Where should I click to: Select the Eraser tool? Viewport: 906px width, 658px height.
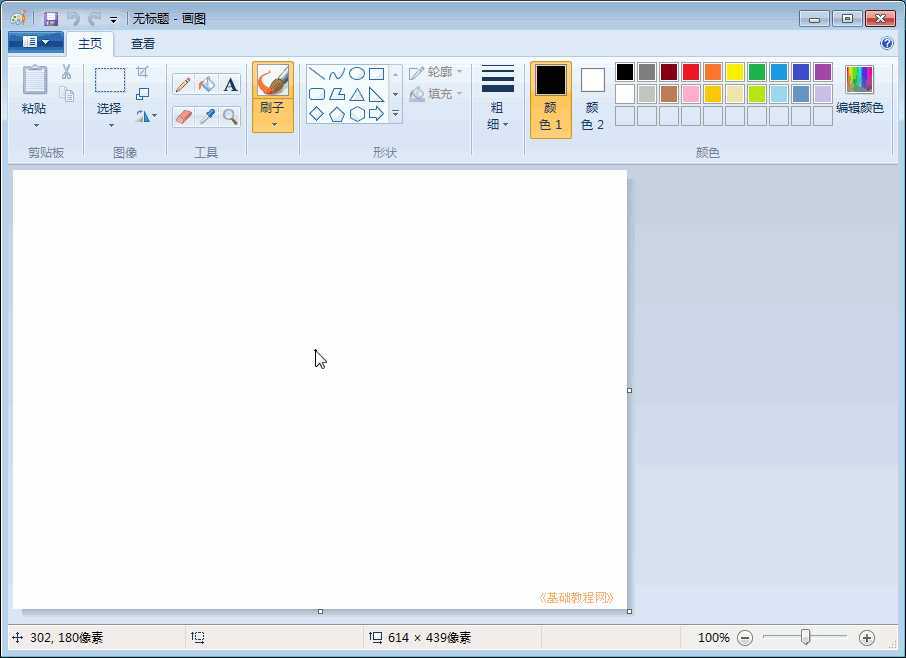(183, 116)
